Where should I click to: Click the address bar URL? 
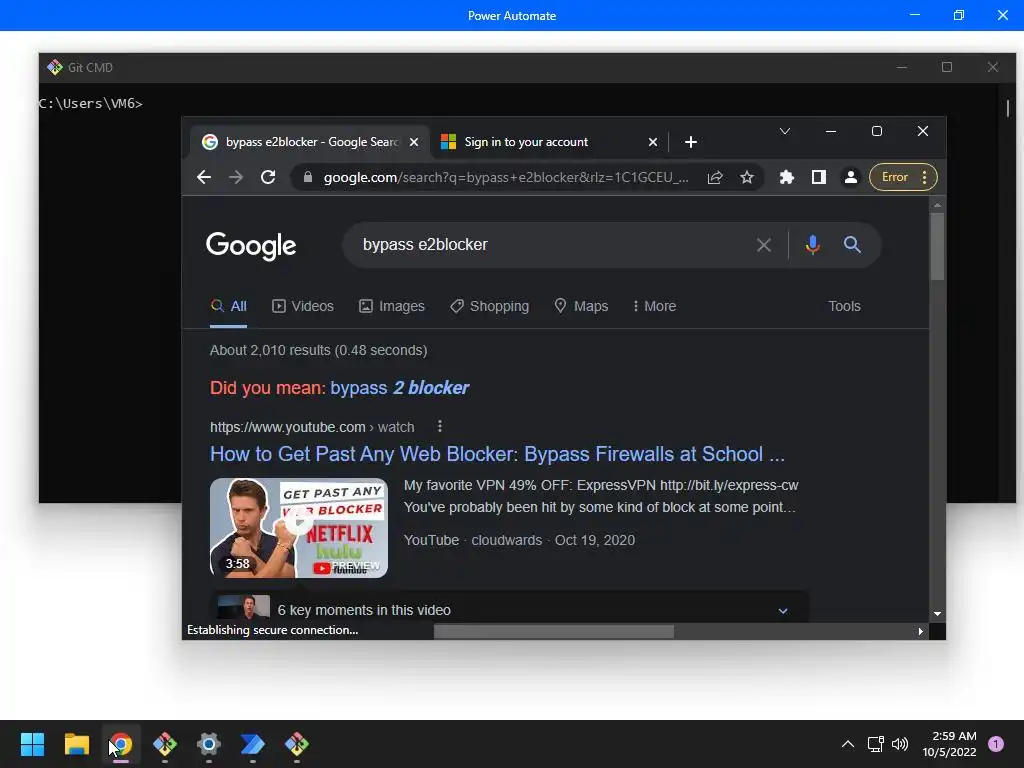[506, 177]
